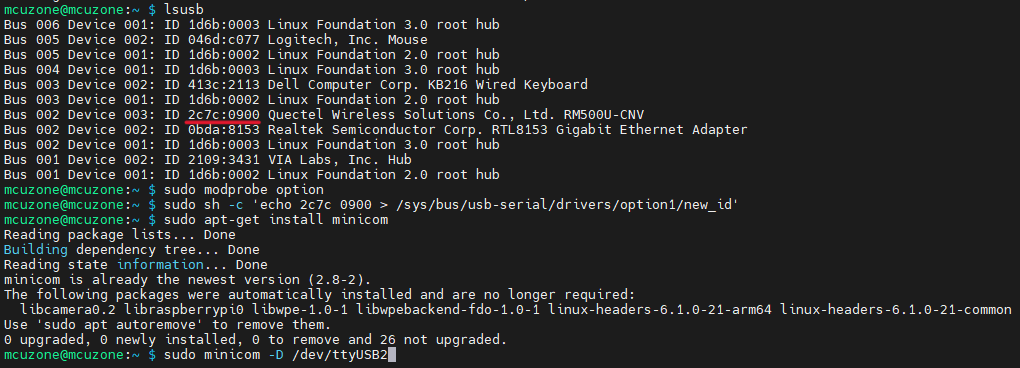Click the Dell KB216 Wired Keyboard entry
Screen dimensions: 1020x368
coord(428,85)
